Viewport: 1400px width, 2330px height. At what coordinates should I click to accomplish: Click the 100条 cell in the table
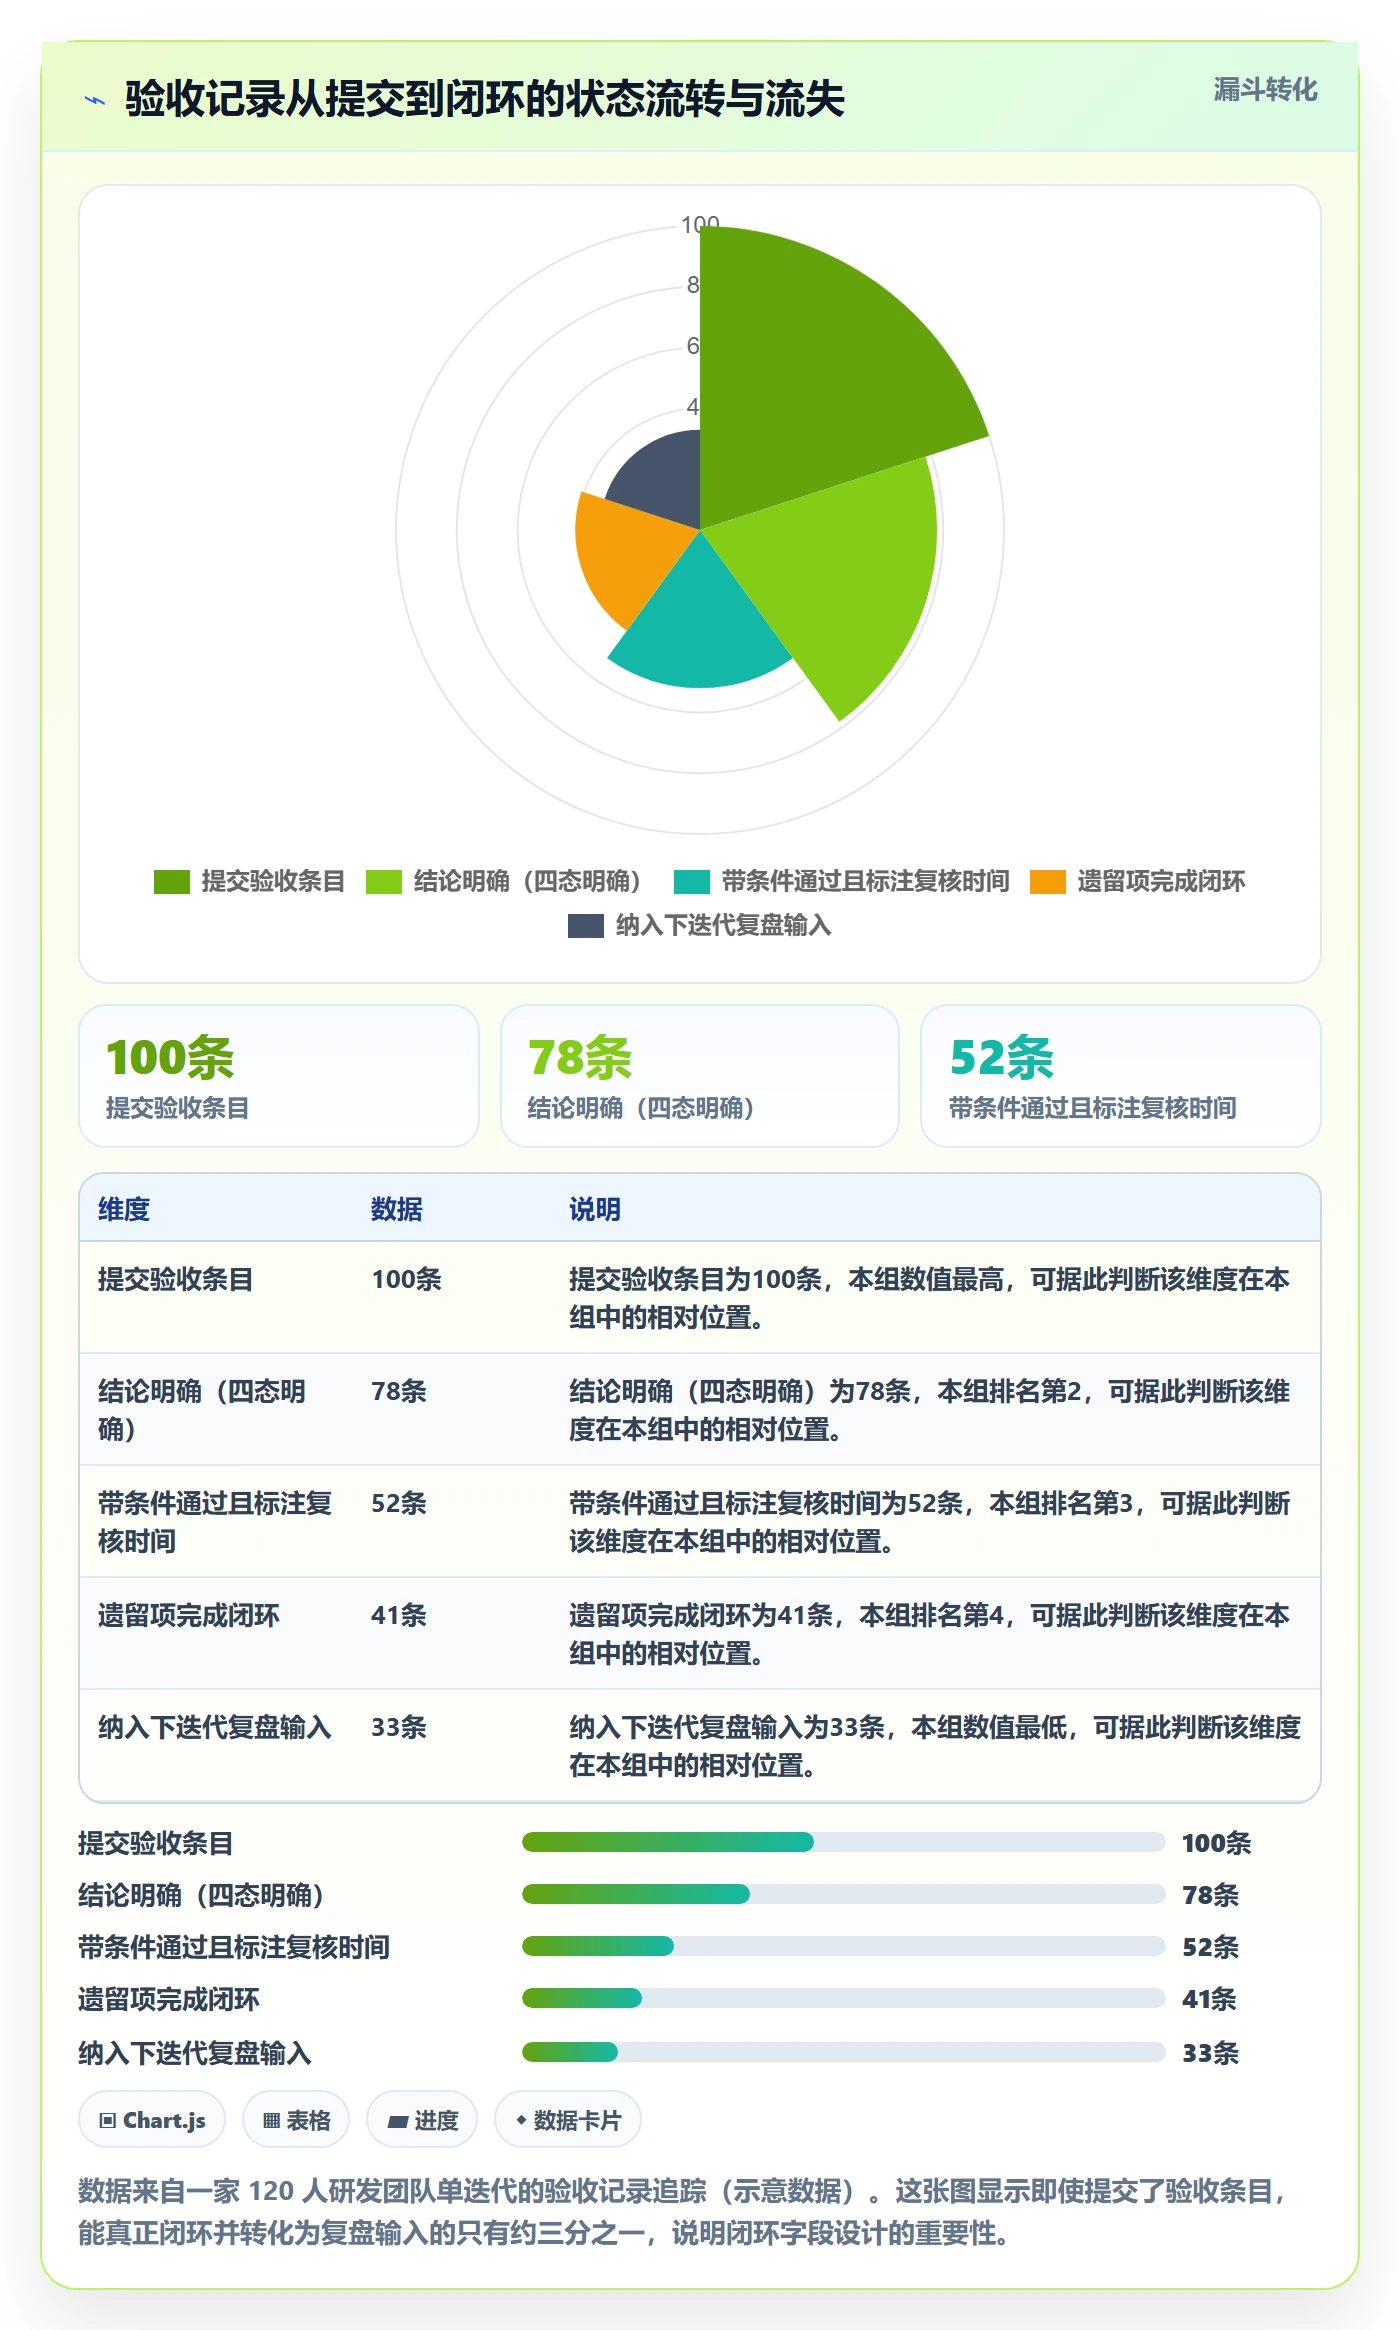point(407,1279)
